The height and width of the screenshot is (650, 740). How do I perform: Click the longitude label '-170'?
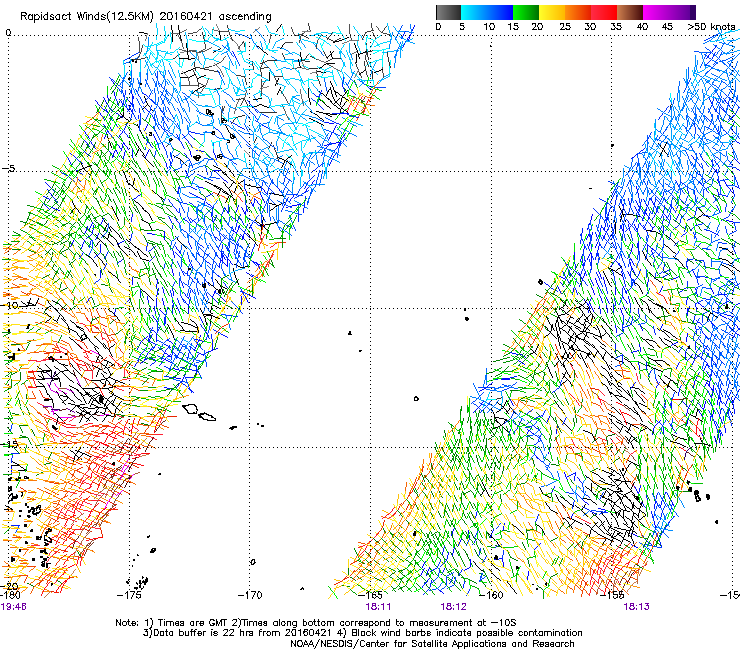250,595
